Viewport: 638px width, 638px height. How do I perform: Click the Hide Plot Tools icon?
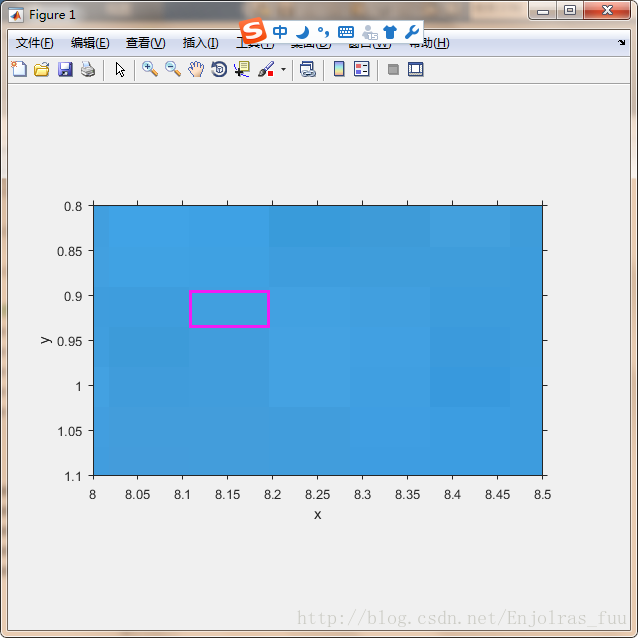(393, 70)
